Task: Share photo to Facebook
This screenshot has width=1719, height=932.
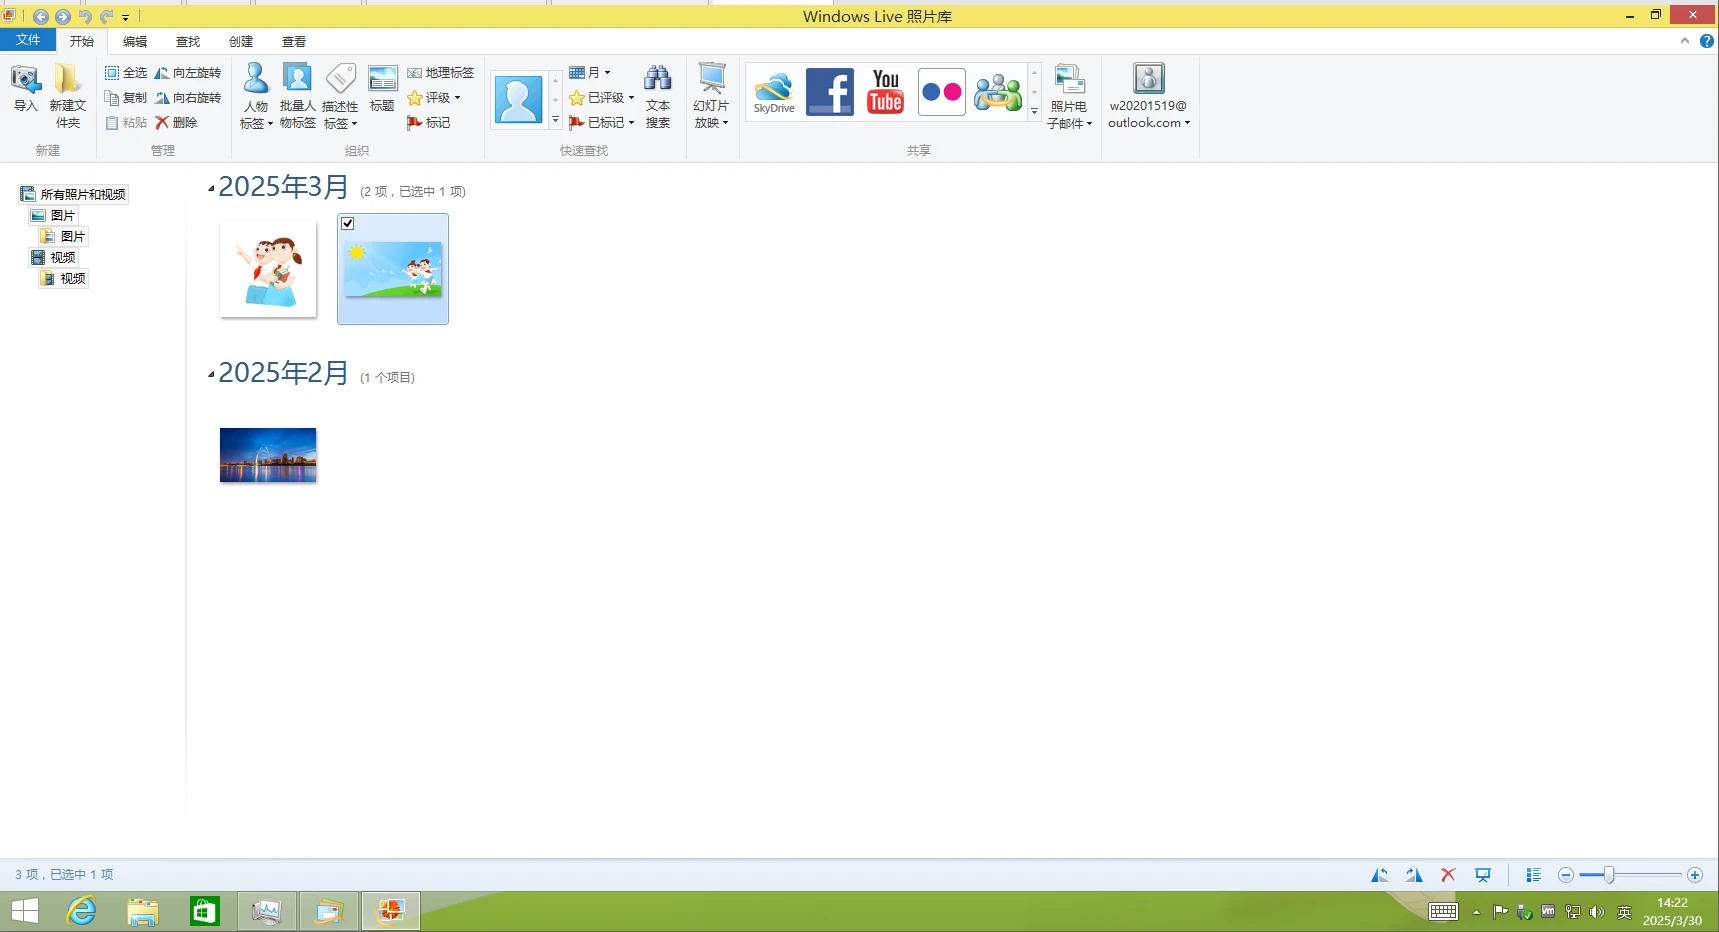Action: (x=830, y=92)
